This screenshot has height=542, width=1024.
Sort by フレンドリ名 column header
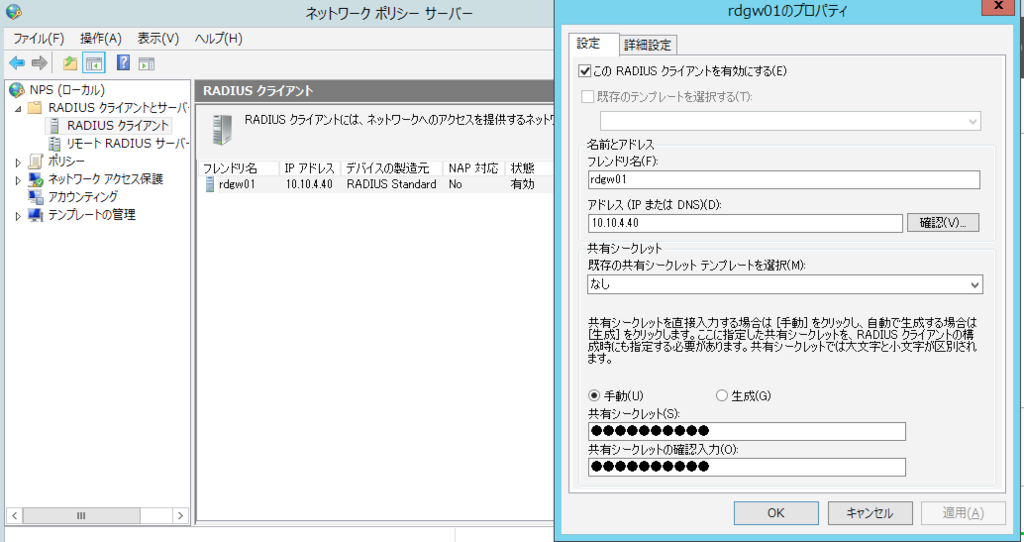[x=238, y=168]
